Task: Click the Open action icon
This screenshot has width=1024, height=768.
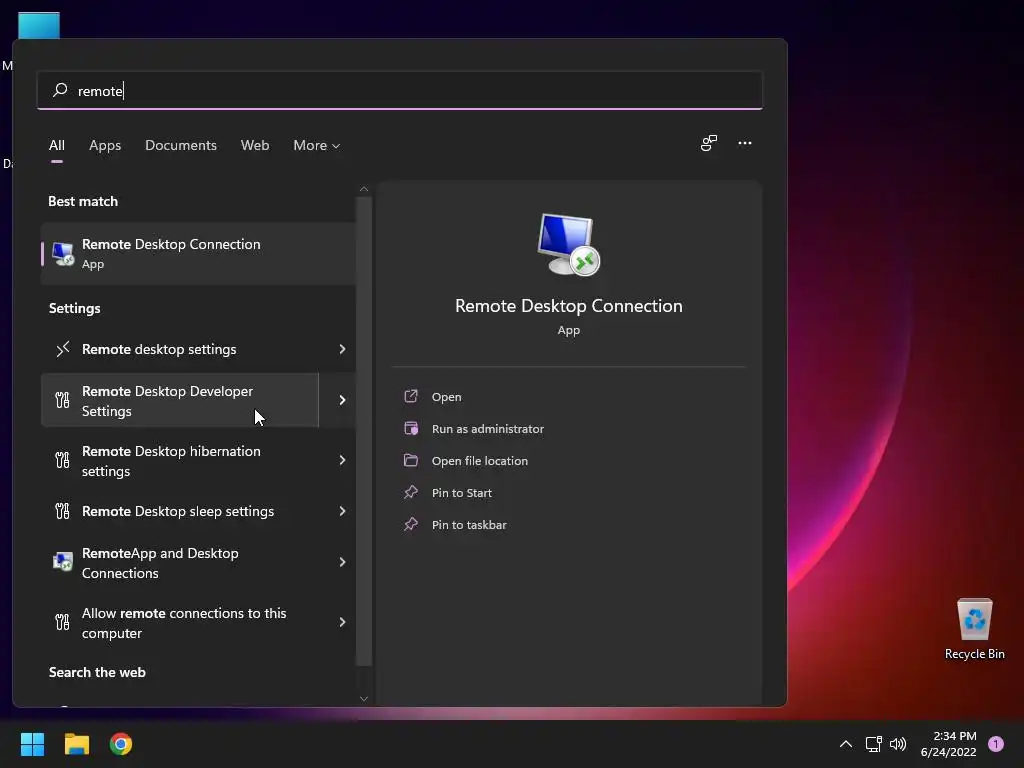Action: click(411, 396)
